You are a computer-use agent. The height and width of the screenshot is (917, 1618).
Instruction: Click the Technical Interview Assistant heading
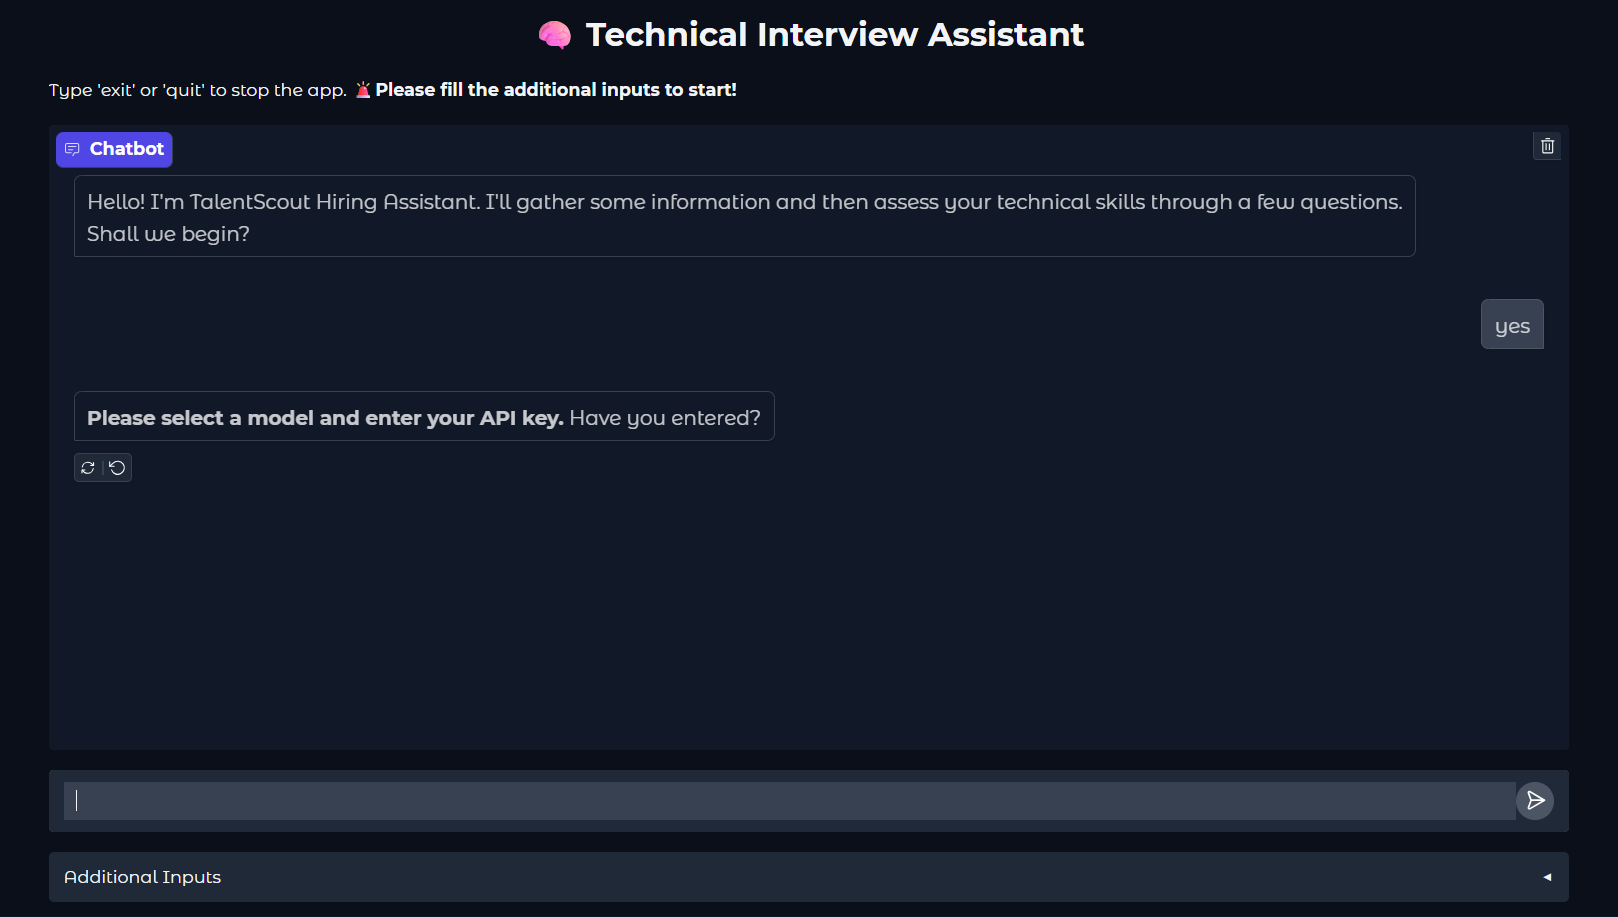click(834, 35)
